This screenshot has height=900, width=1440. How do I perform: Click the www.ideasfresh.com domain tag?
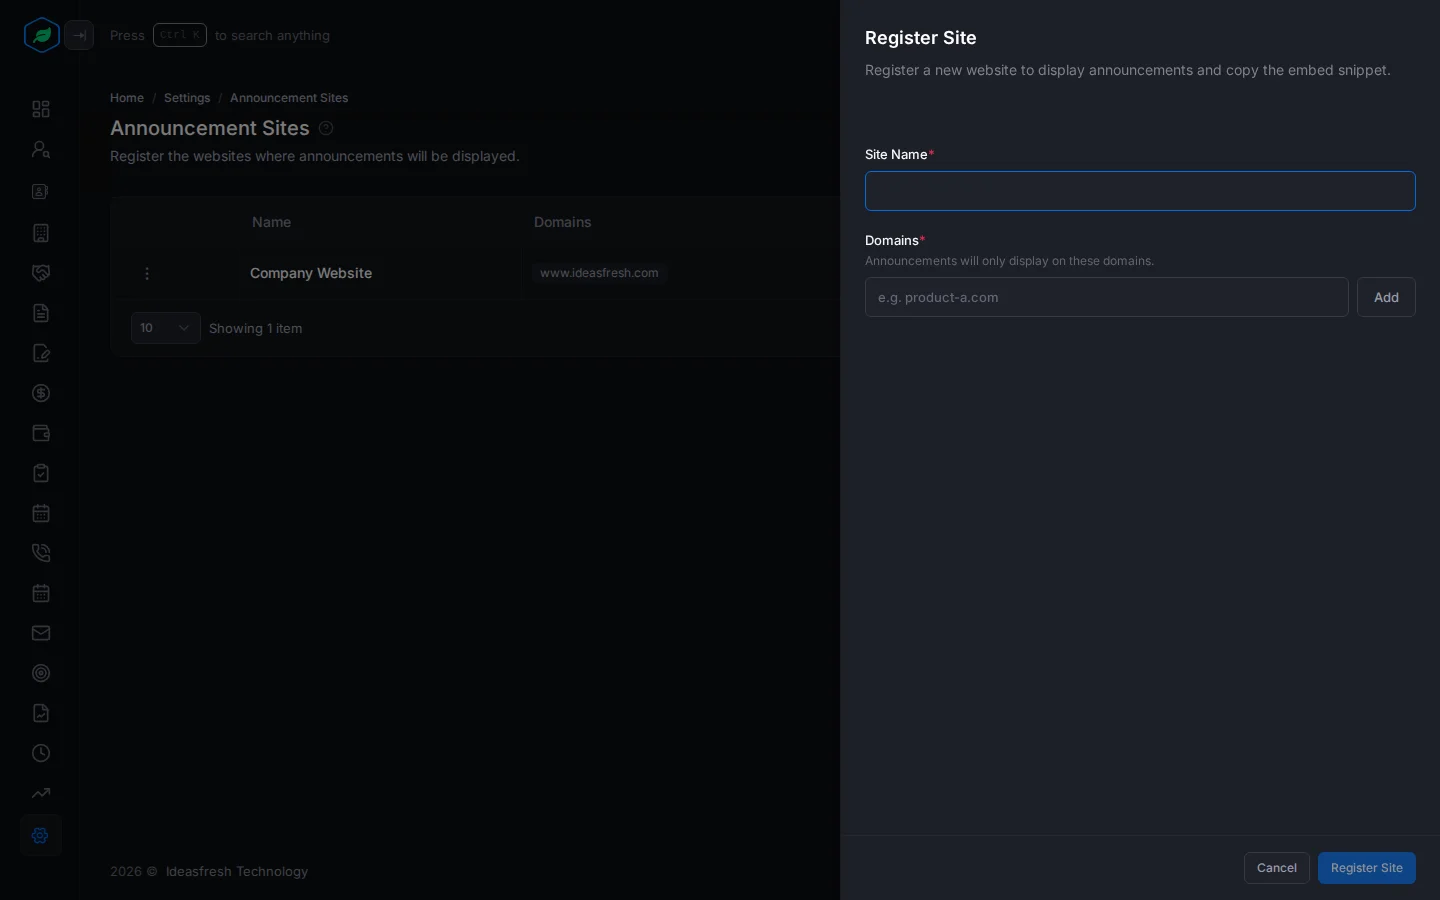click(x=599, y=273)
